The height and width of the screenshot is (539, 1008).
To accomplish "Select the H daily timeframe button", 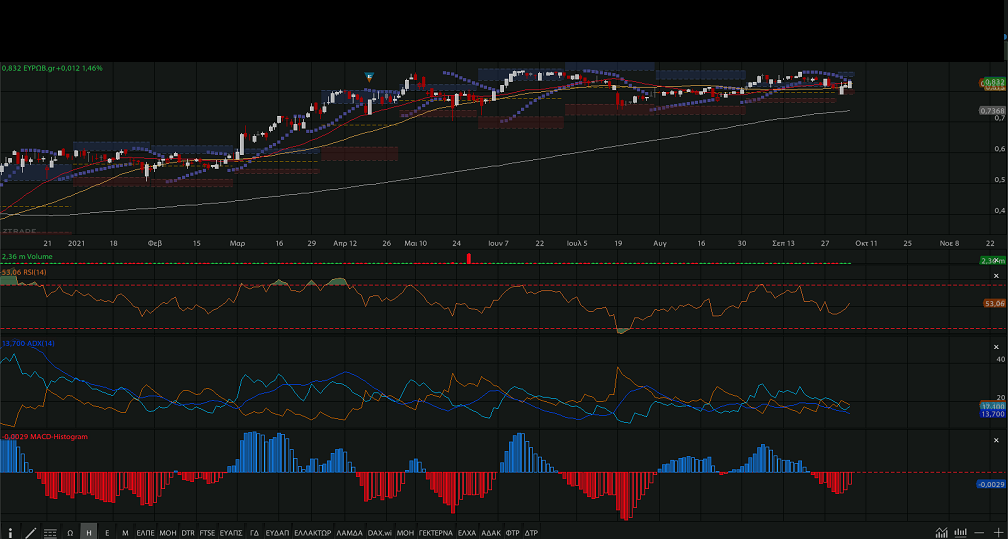I will tap(89, 533).
